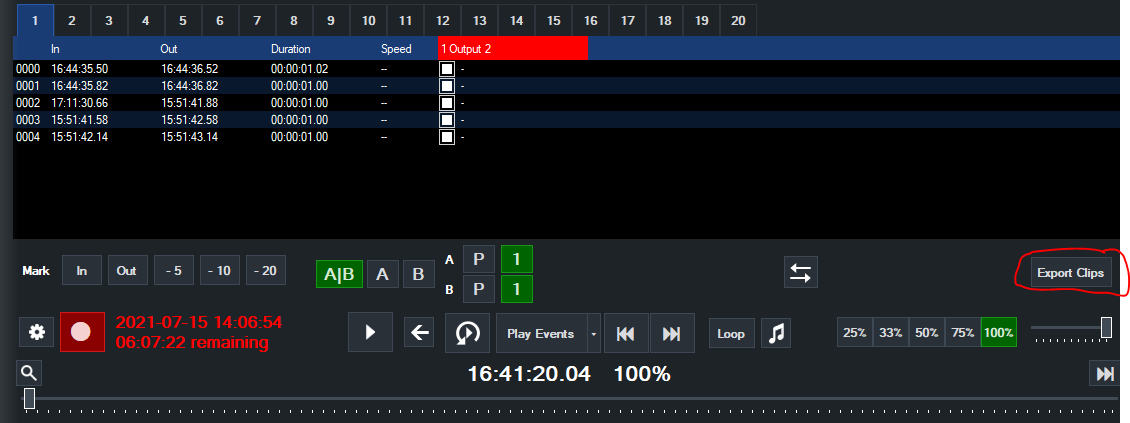Click the swap arrows icon
Viewport: 1130px width, 423px height.
800,272
